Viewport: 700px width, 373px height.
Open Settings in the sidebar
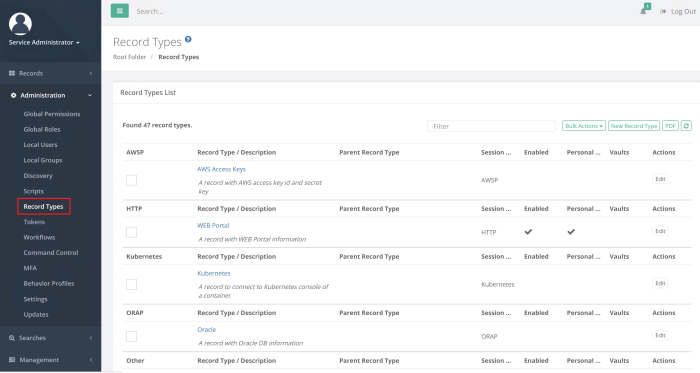click(x=35, y=299)
